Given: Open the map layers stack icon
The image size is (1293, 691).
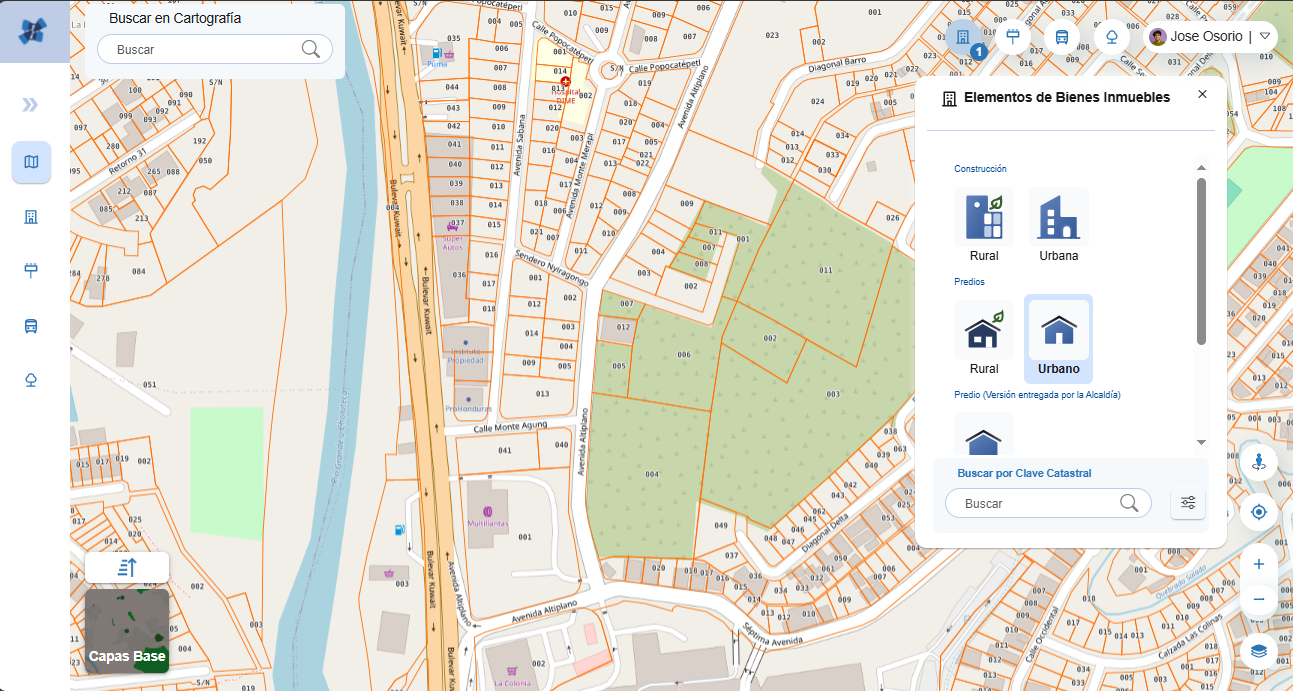Looking at the screenshot, I should click(x=1258, y=650).
